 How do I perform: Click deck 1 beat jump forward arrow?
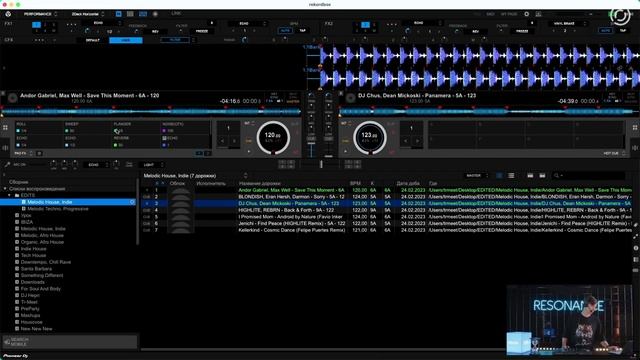(x=234, y=141)
